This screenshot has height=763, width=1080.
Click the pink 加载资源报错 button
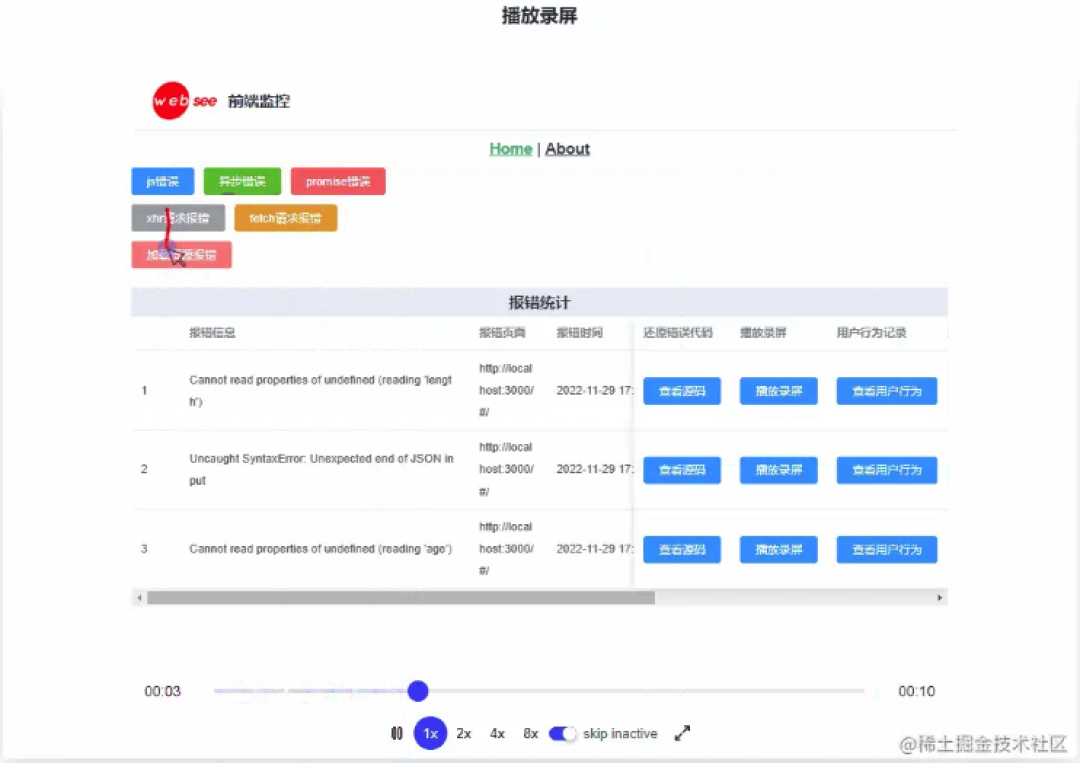click(181, 255)
